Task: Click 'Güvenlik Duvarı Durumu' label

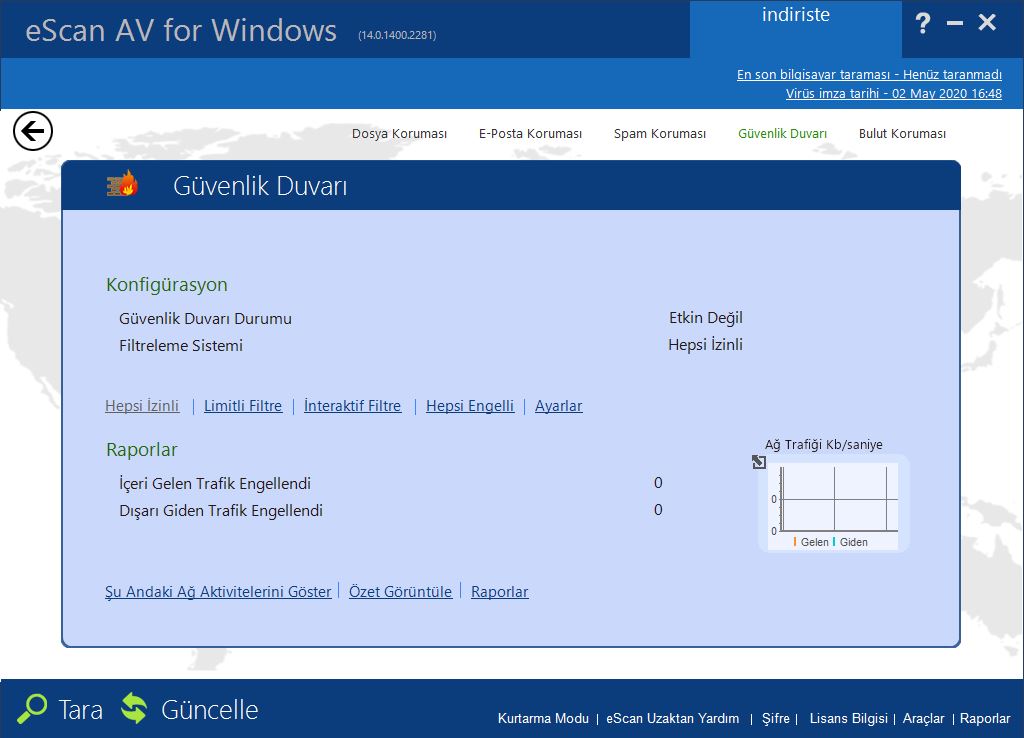Action: click(205, 319)
